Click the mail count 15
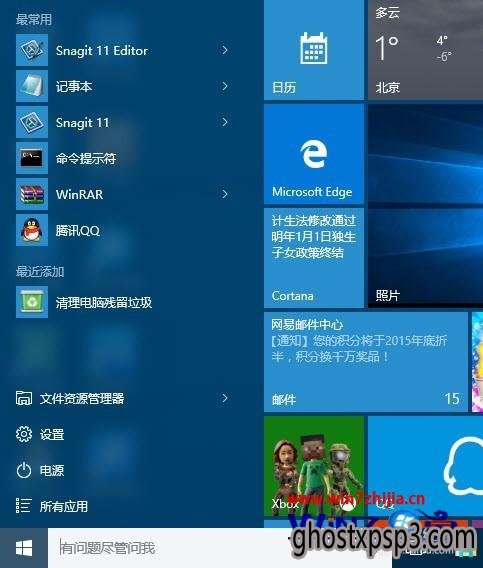The width and height of the screenshot is (483, 568). 452,399
